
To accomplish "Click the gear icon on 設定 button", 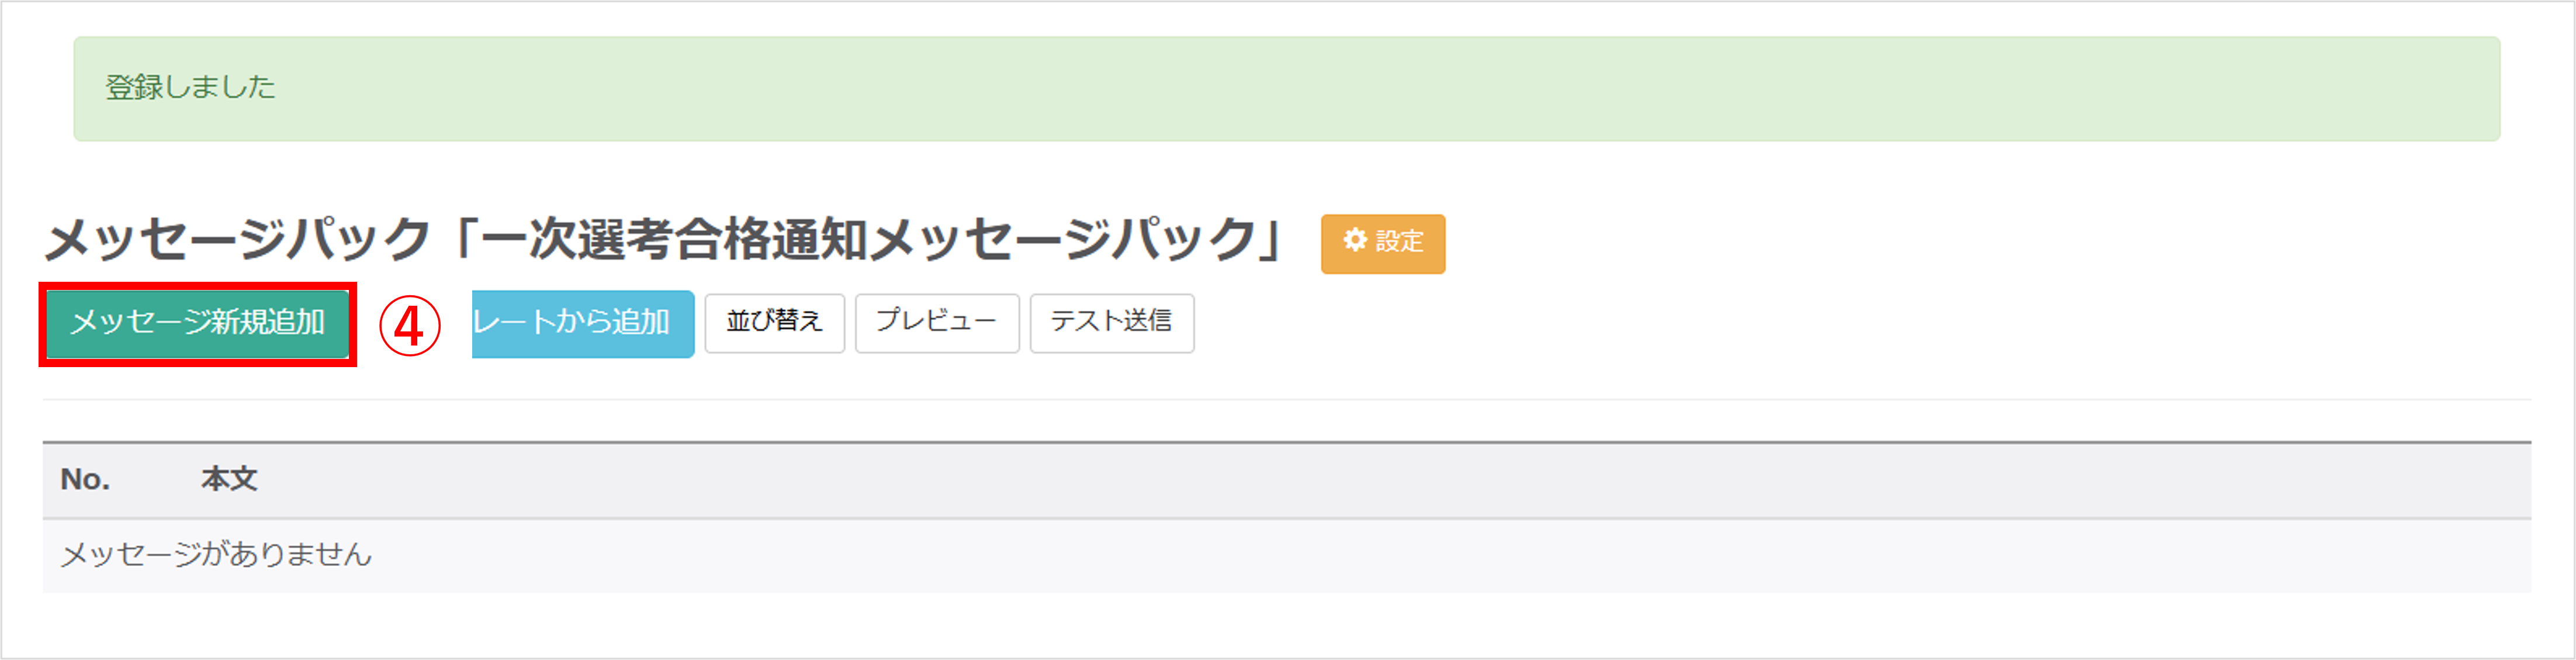I will [x=1354, y=240].
